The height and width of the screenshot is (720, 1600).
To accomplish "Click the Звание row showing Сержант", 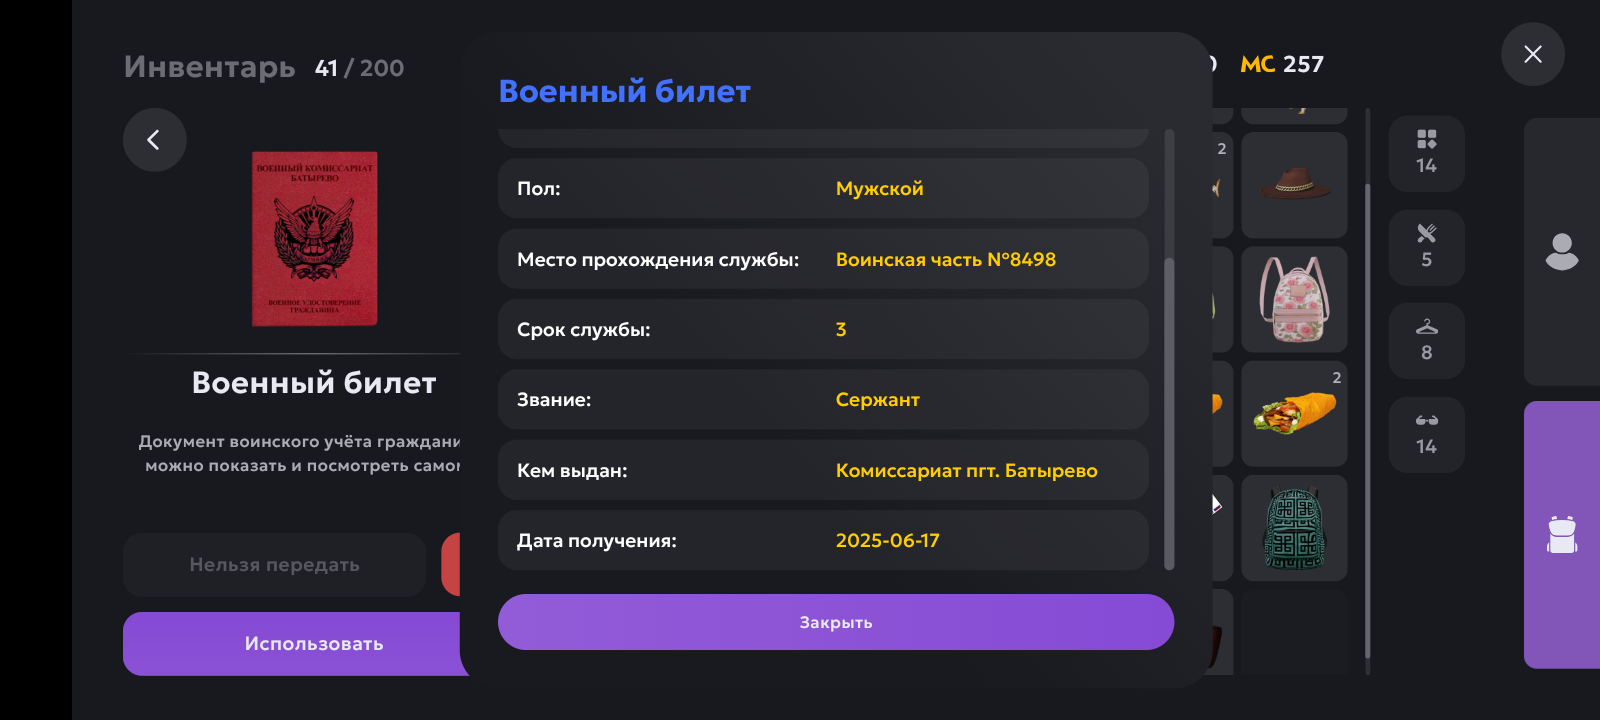I will pos(823,400).
